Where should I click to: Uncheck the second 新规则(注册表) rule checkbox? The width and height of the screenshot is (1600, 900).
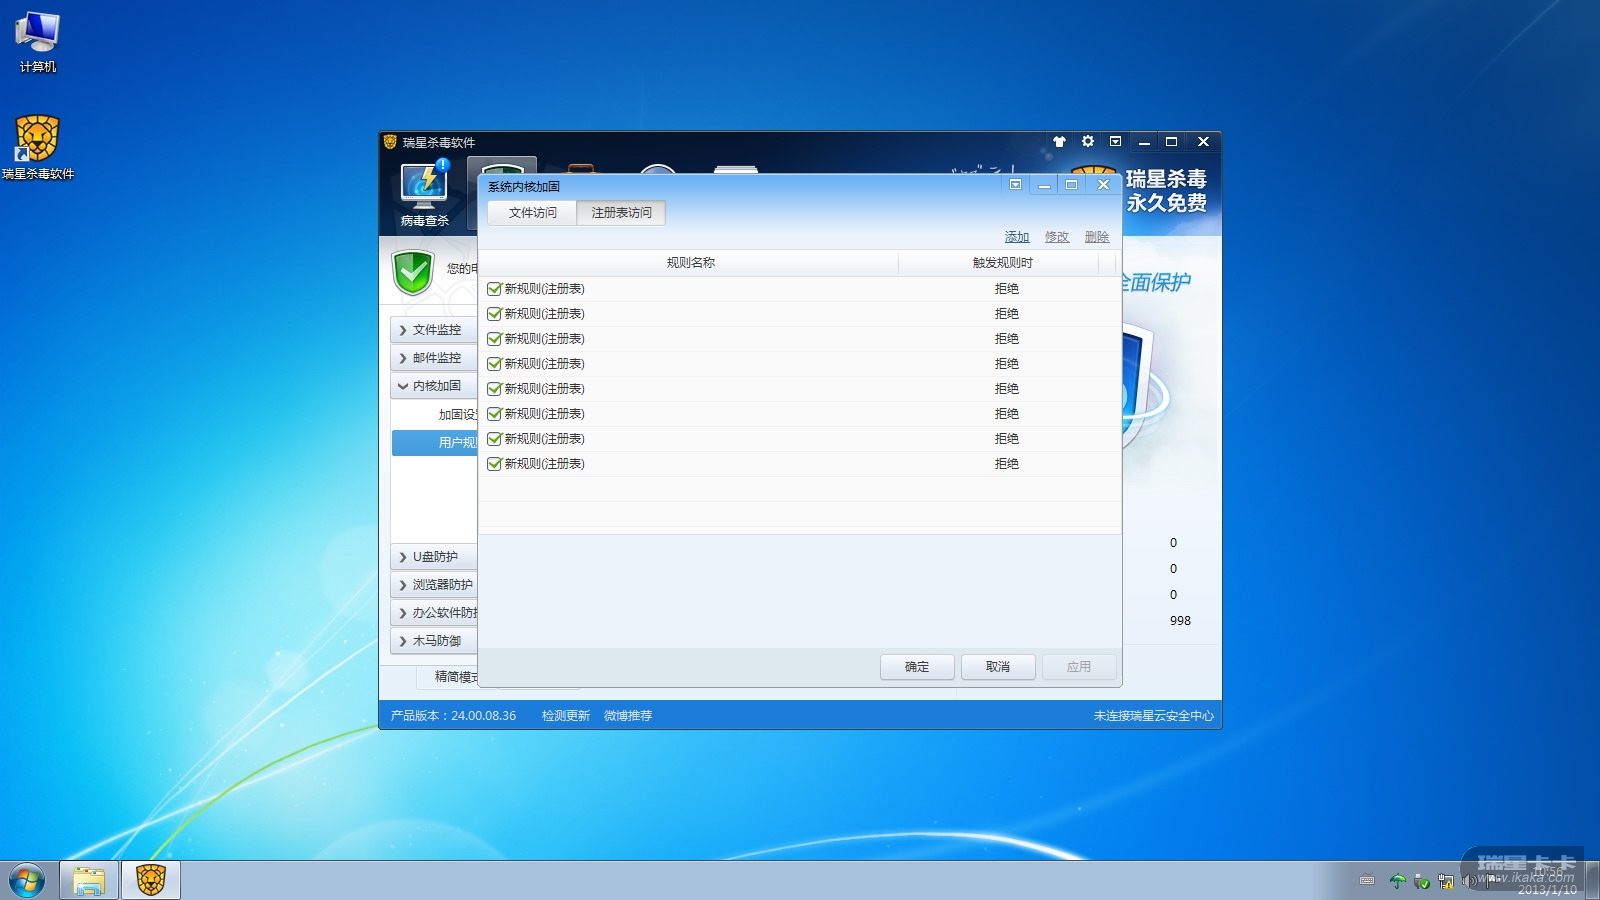[494, 314]
